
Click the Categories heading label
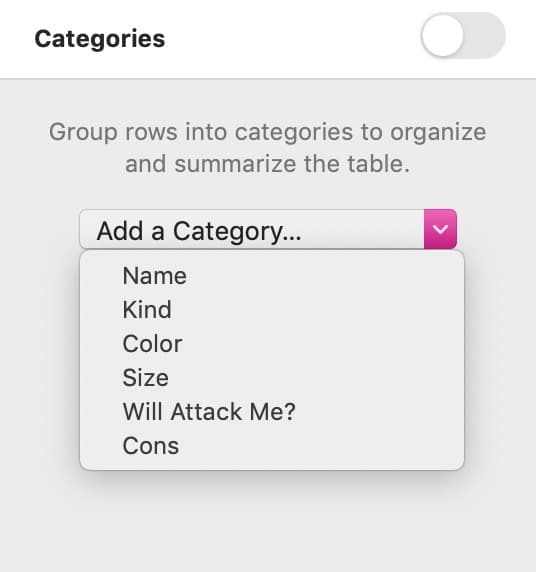click(100, 39)
